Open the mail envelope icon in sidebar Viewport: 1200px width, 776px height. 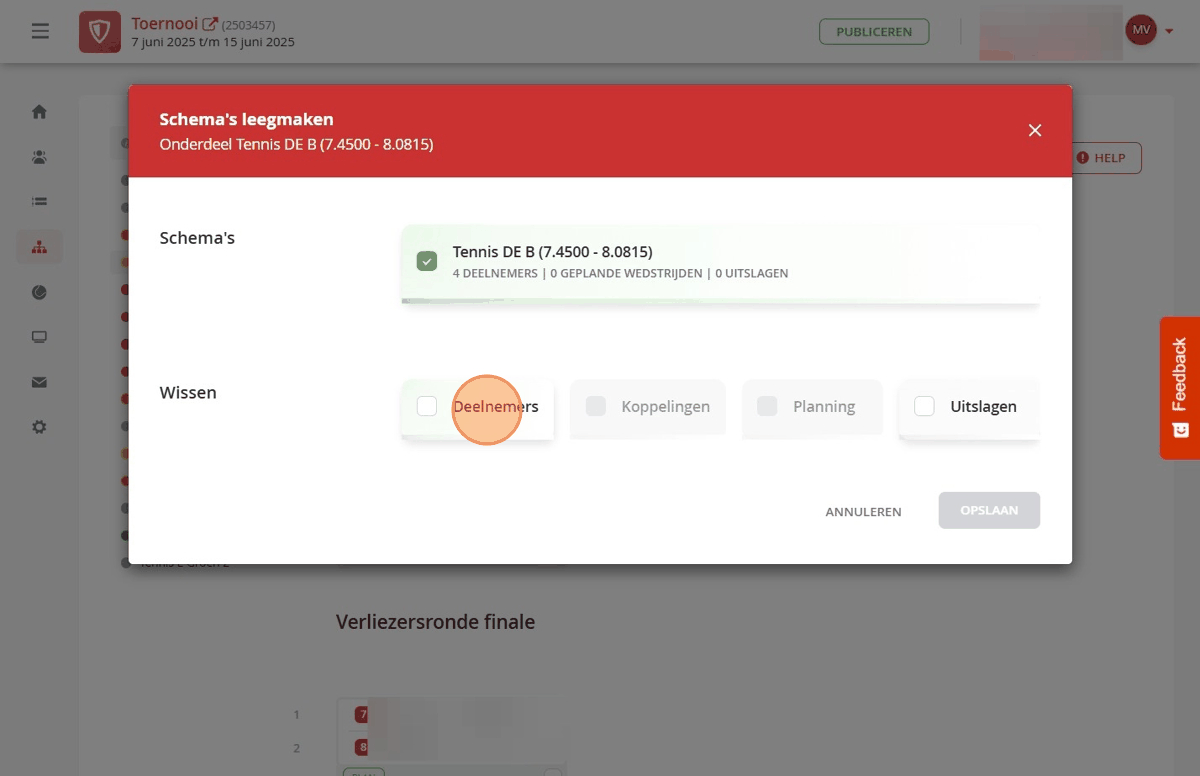(x=39, y=382)
